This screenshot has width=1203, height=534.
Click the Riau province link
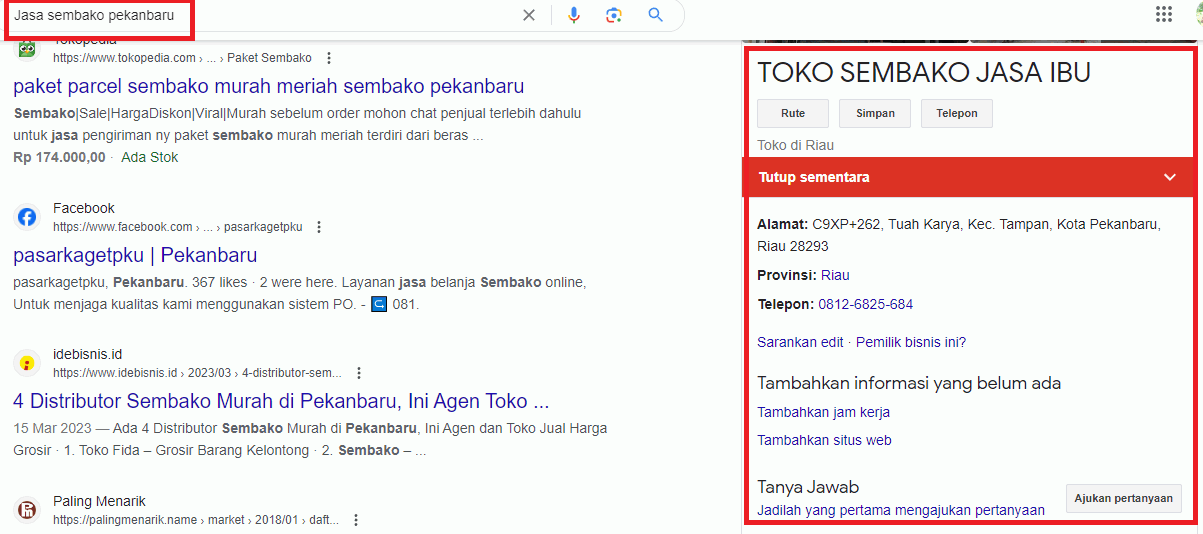point(835,275)
